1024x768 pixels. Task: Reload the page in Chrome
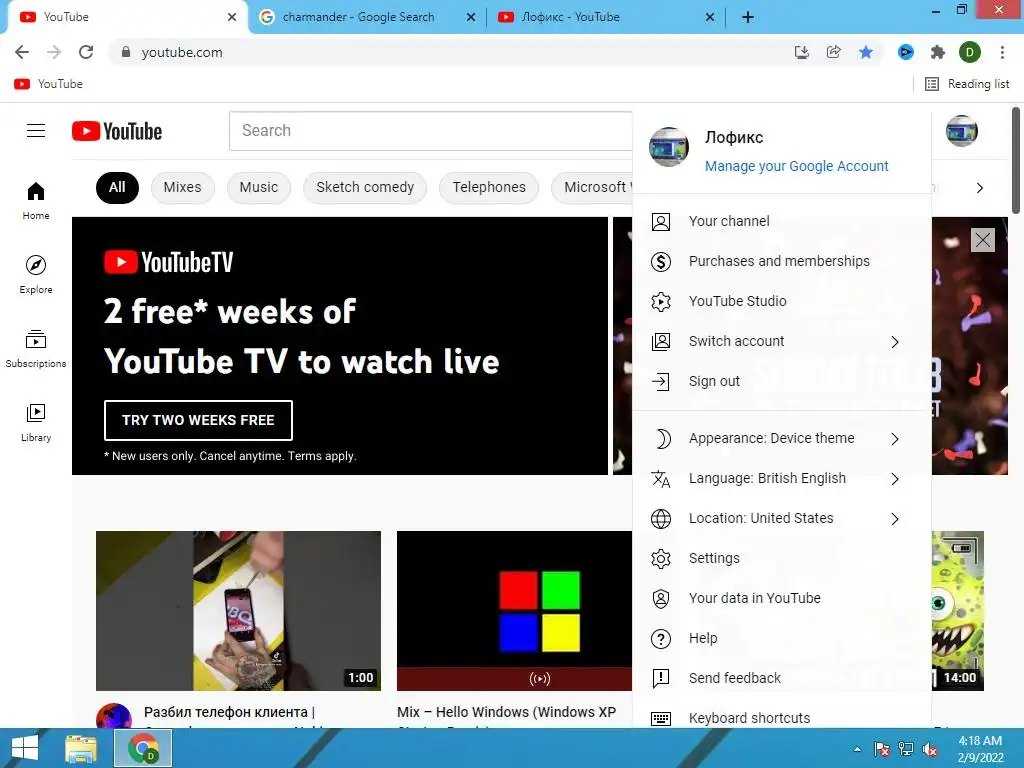tap(86, 52)
